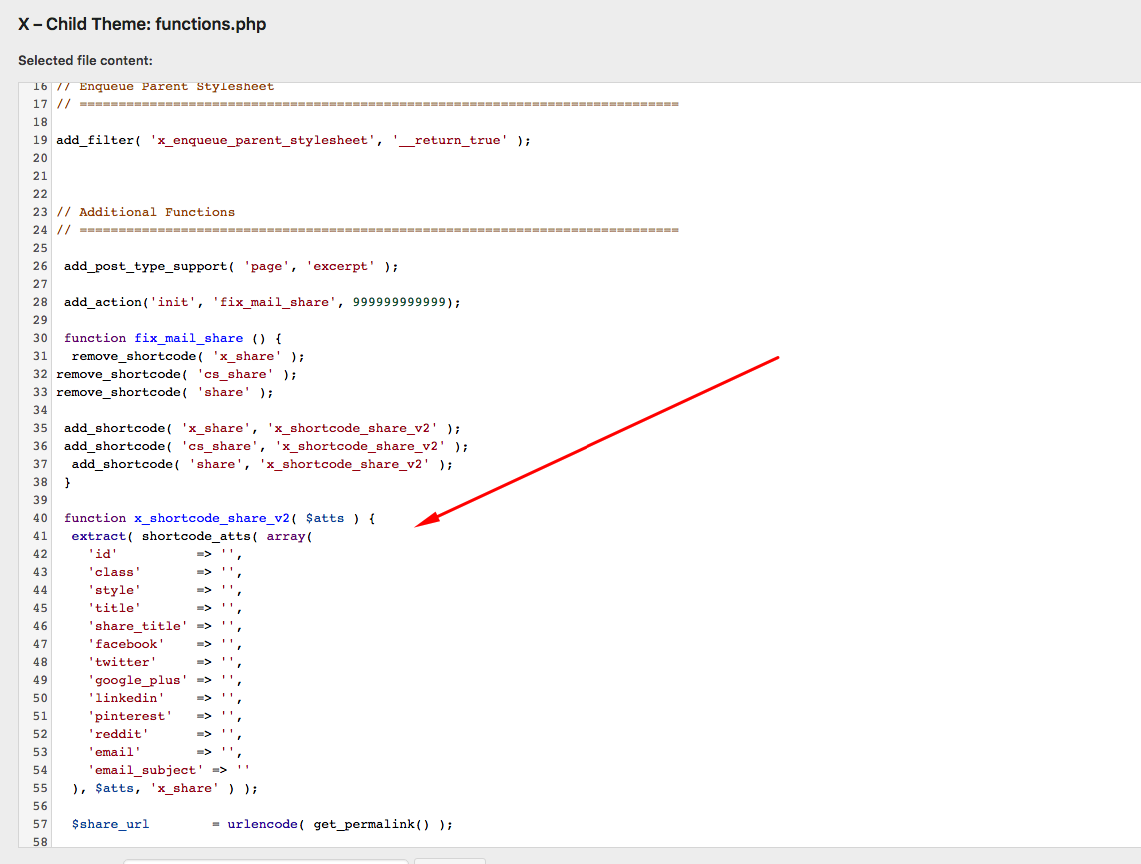Click the 'pinterest' array key

(x=130, y=716)
